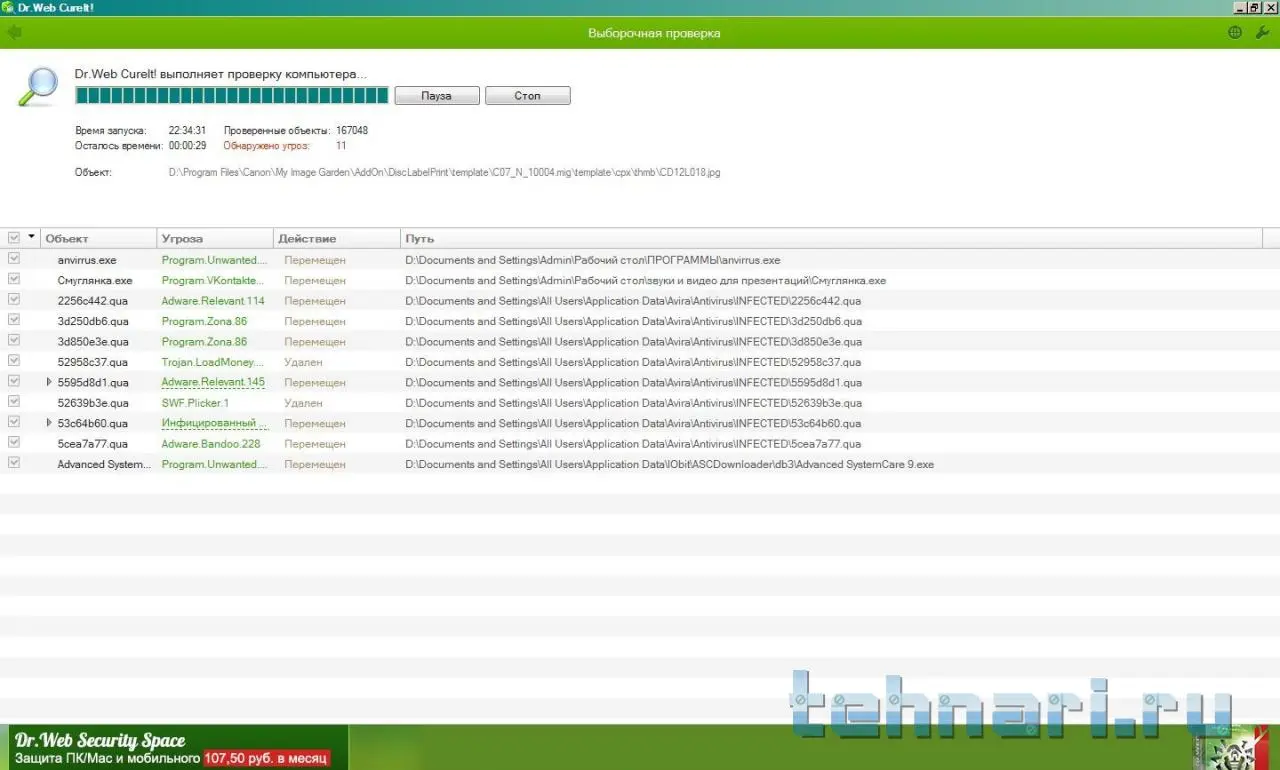Select the anvirrus.exe object name
Image resolution: width=1280 pixels, height=770 pixels.
click(x=87, y=260)
